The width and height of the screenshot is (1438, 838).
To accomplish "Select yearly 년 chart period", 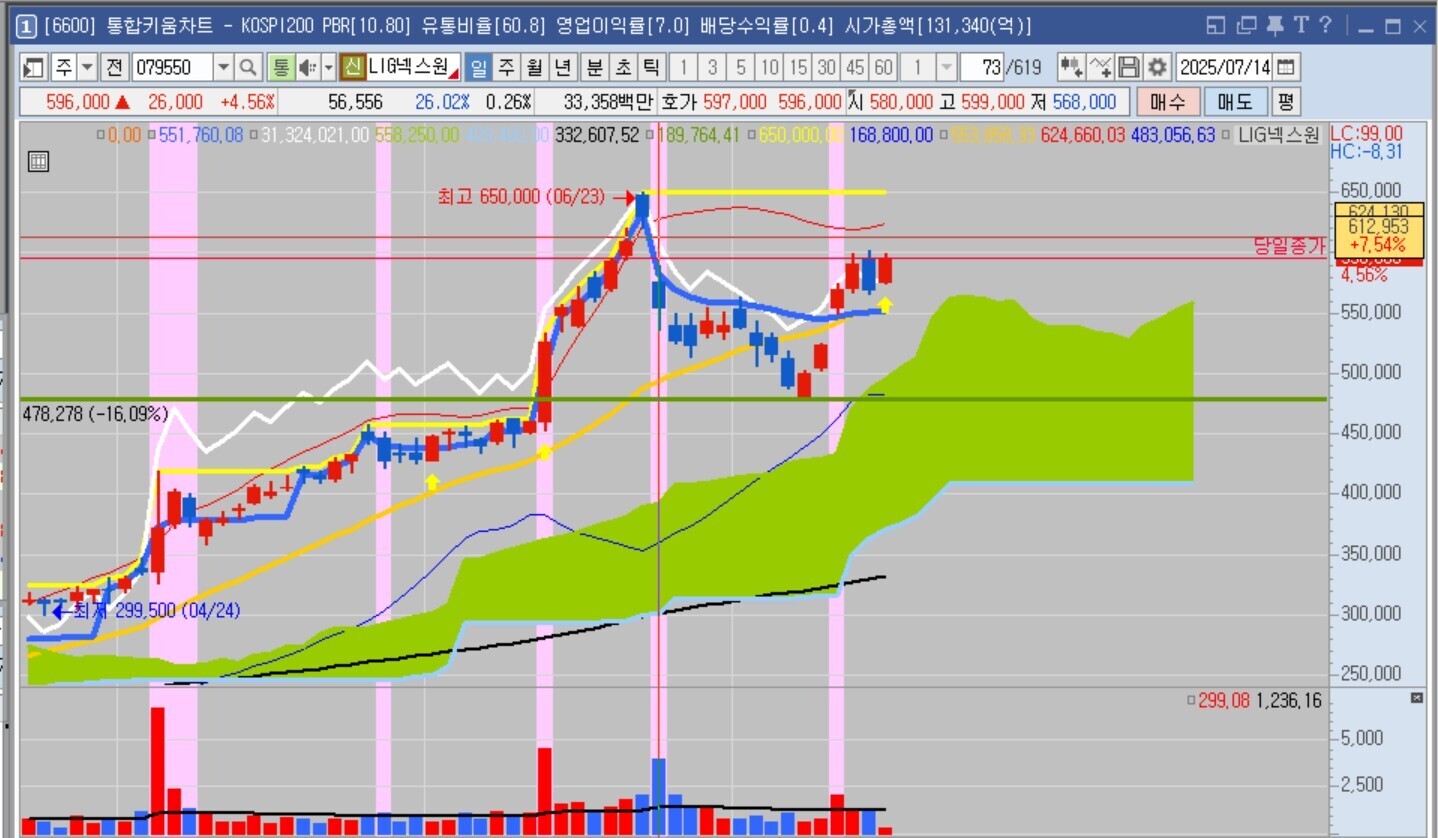I will click(563, 68).
